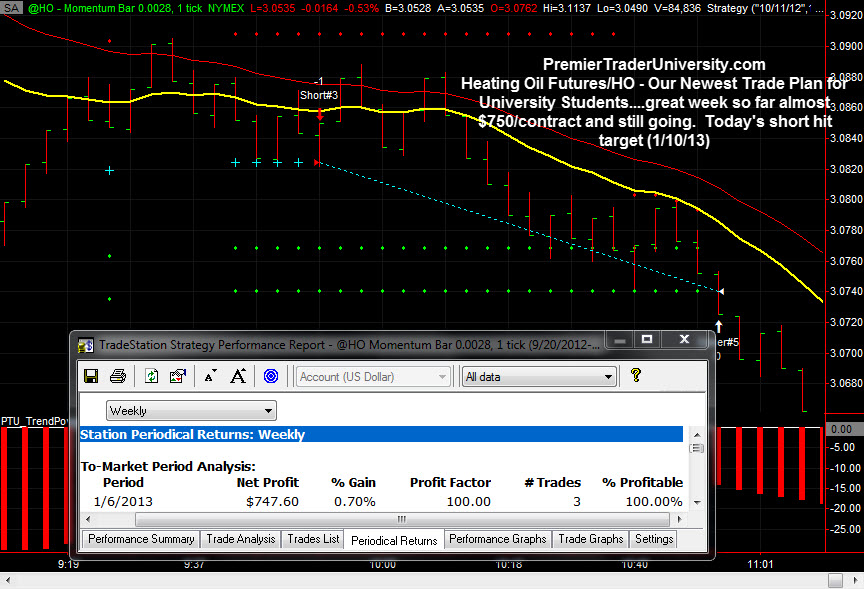Click the 11:01 time axis label
Viewport: 864px width, 589px height.
point(760,564)
